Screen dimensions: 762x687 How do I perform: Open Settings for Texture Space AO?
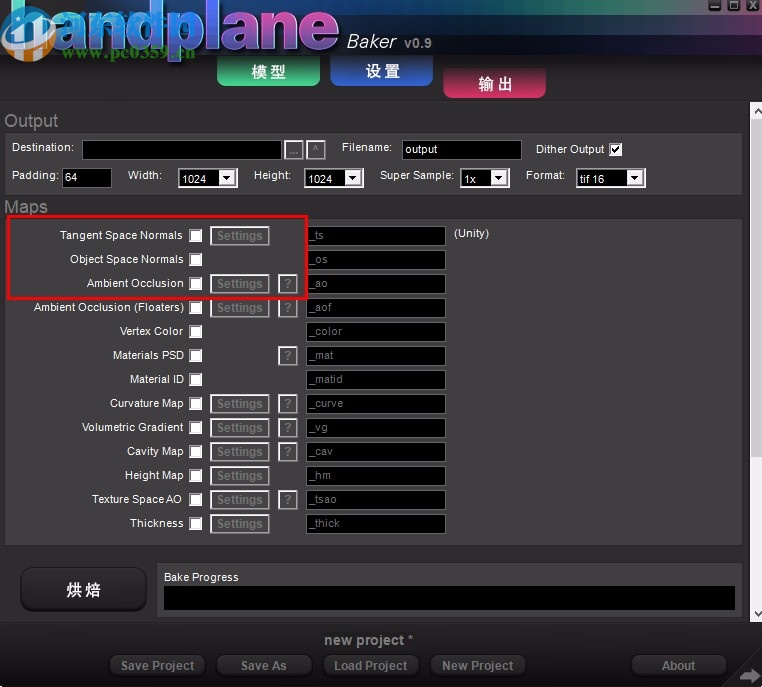[x=240, y=499]
